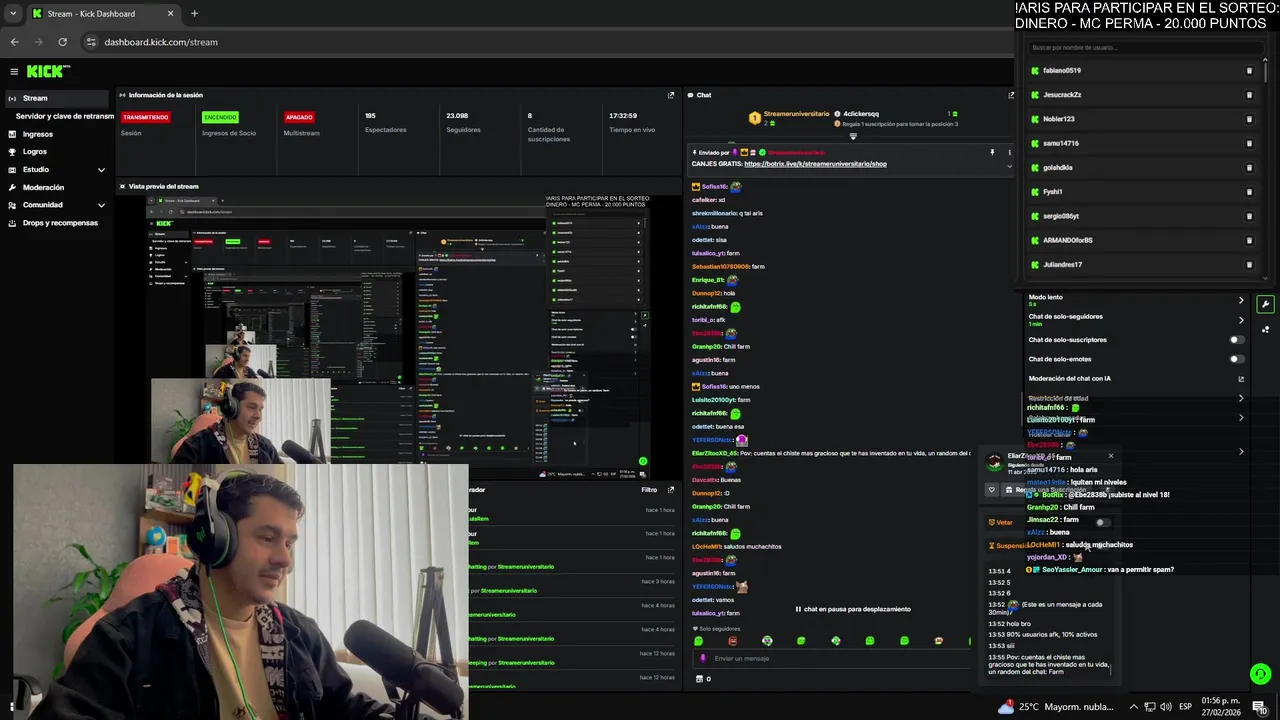
Task: Click Streameruniversitario in chat leaderboard
Action: (796, 114)
